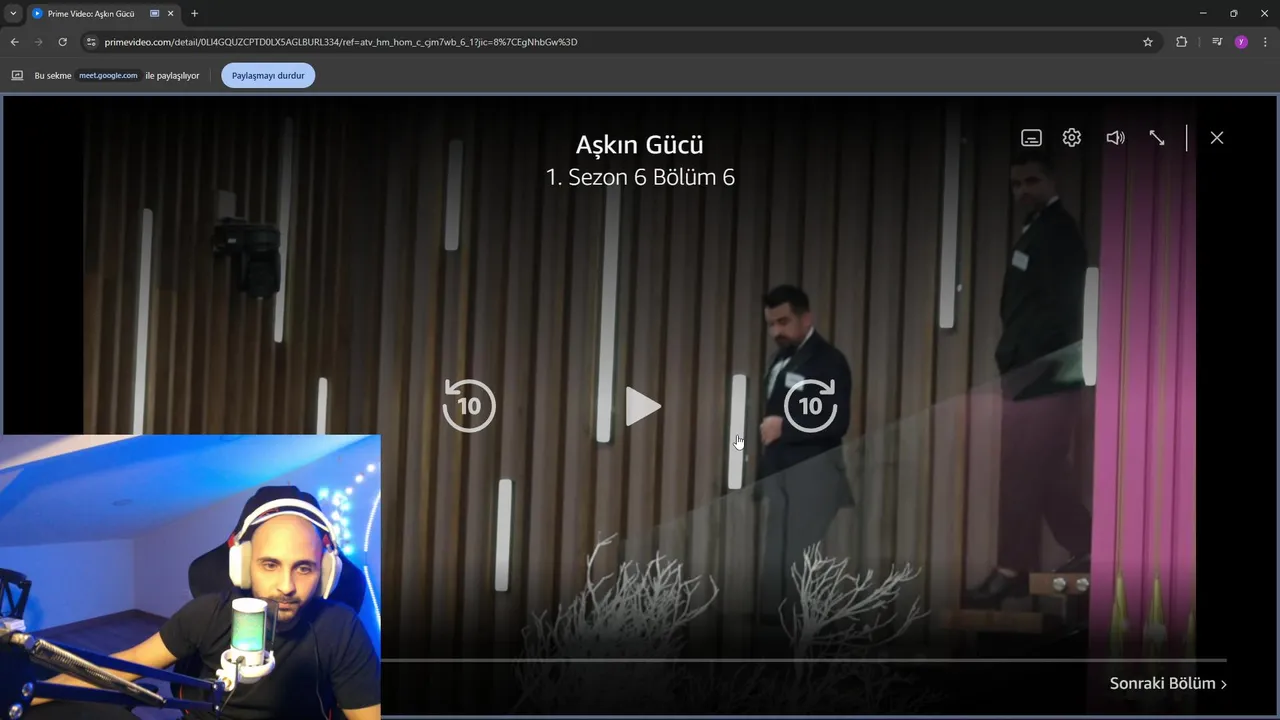The image size is (1280, 720).
Task: Close the Prime Video tab
Action: click(x=172, y=14)
